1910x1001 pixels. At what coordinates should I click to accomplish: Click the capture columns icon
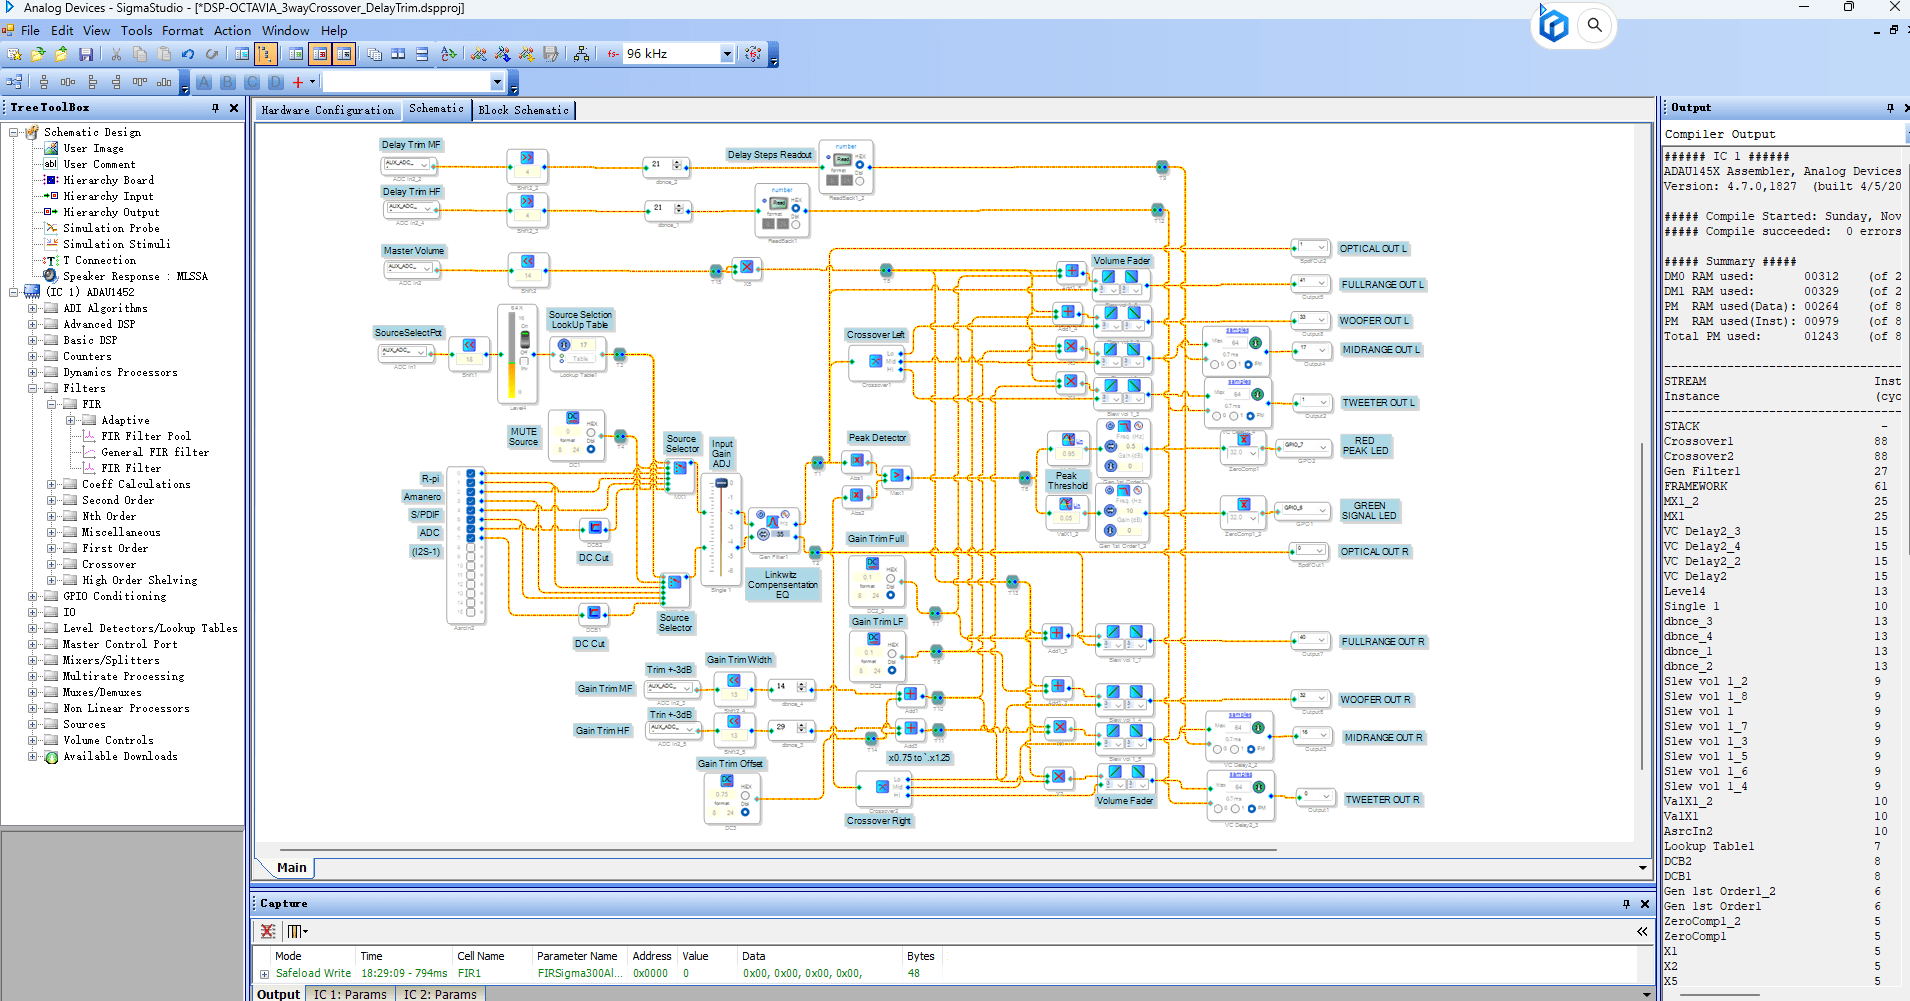coord(297,931)
